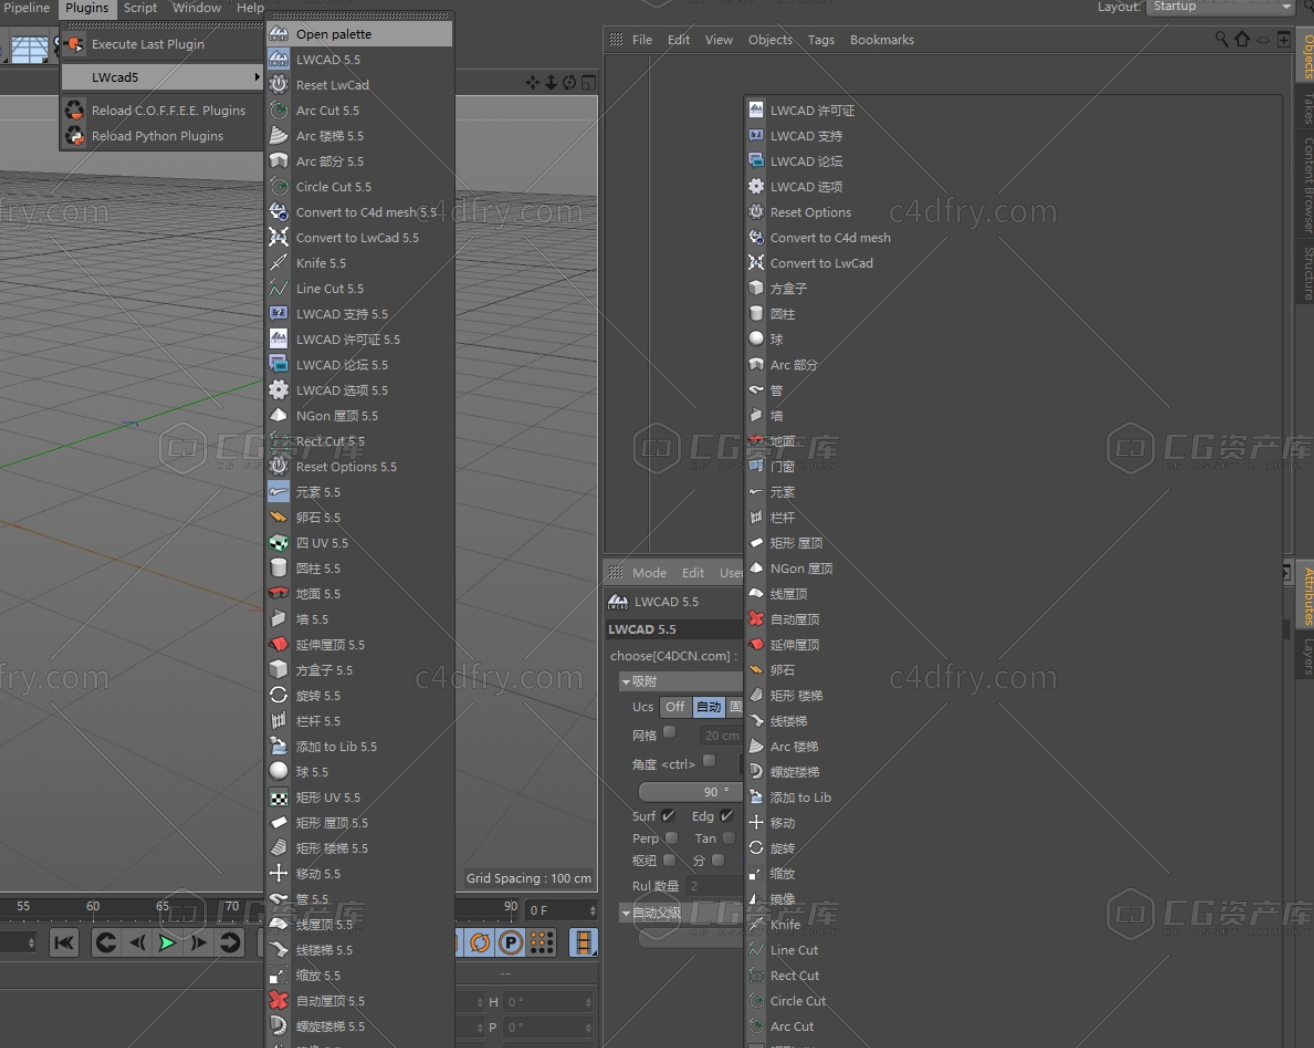Click the Rul 数量 input field
This screenshot has width=1314, height=1048.
713,886
